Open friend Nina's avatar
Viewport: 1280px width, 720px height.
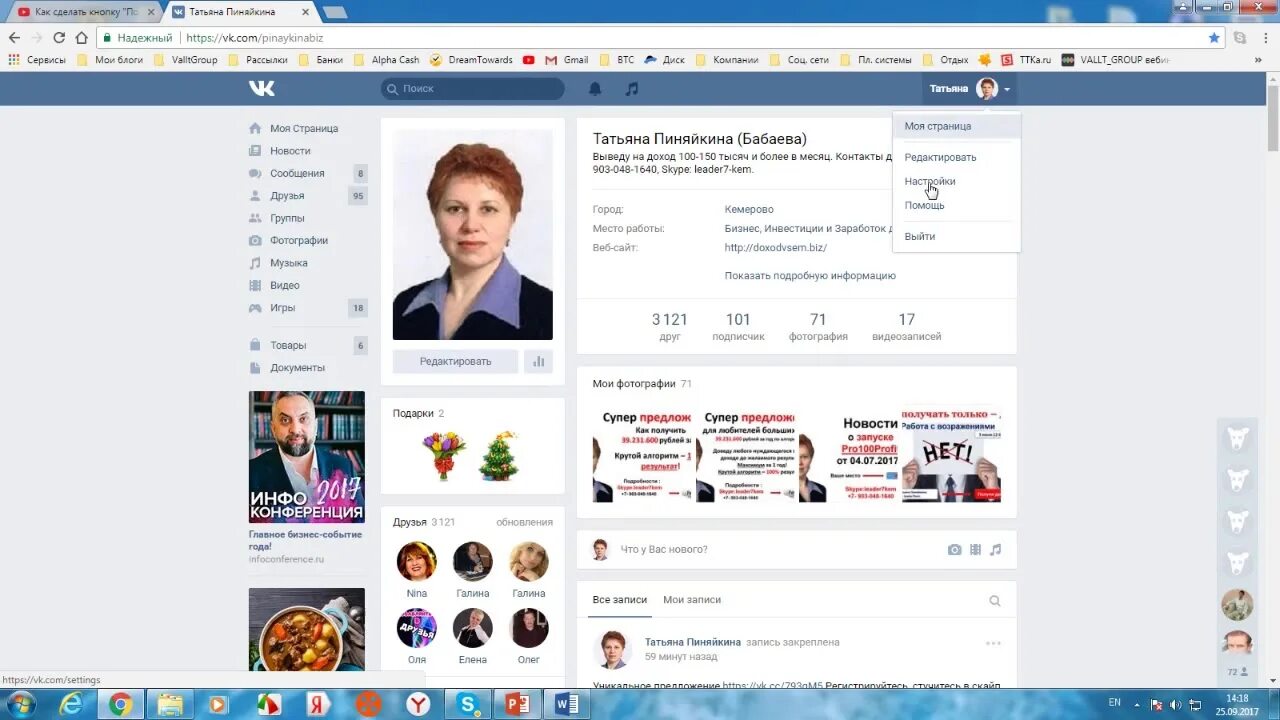point(417,562)
